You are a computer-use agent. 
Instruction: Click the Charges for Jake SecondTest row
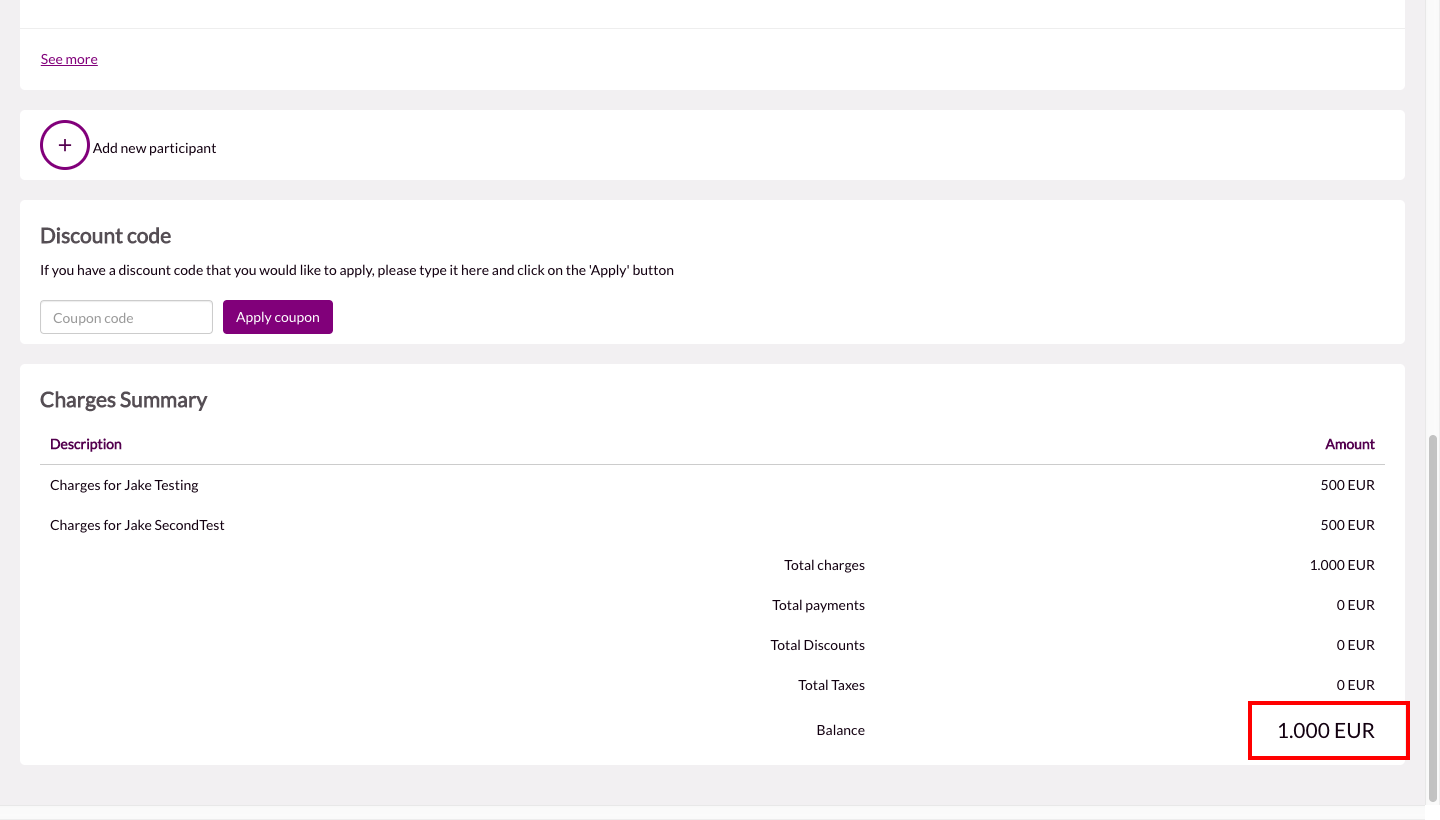(x=137, y=525)
